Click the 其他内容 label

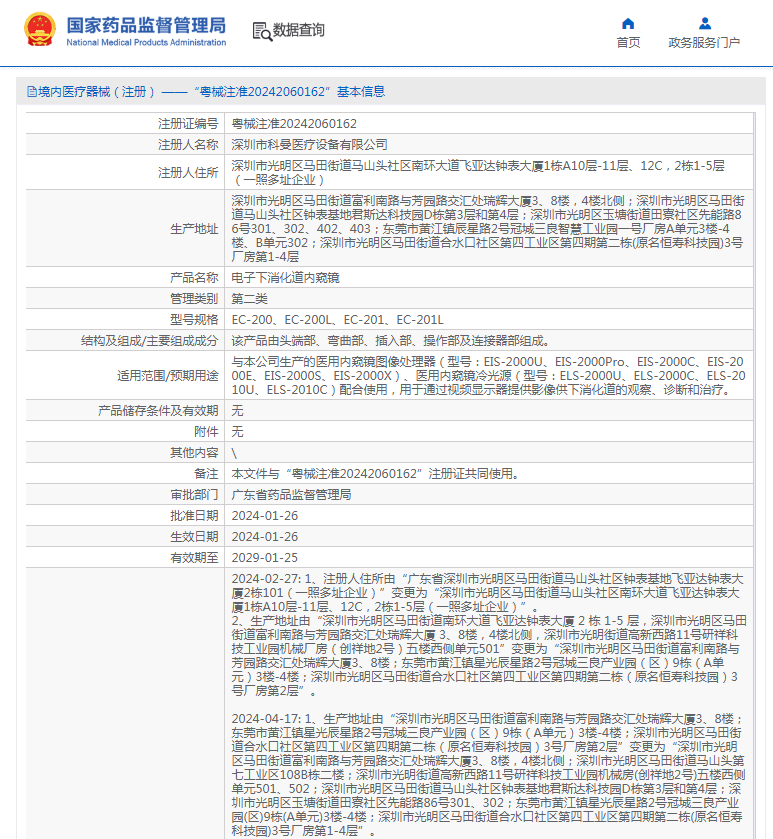194,452
